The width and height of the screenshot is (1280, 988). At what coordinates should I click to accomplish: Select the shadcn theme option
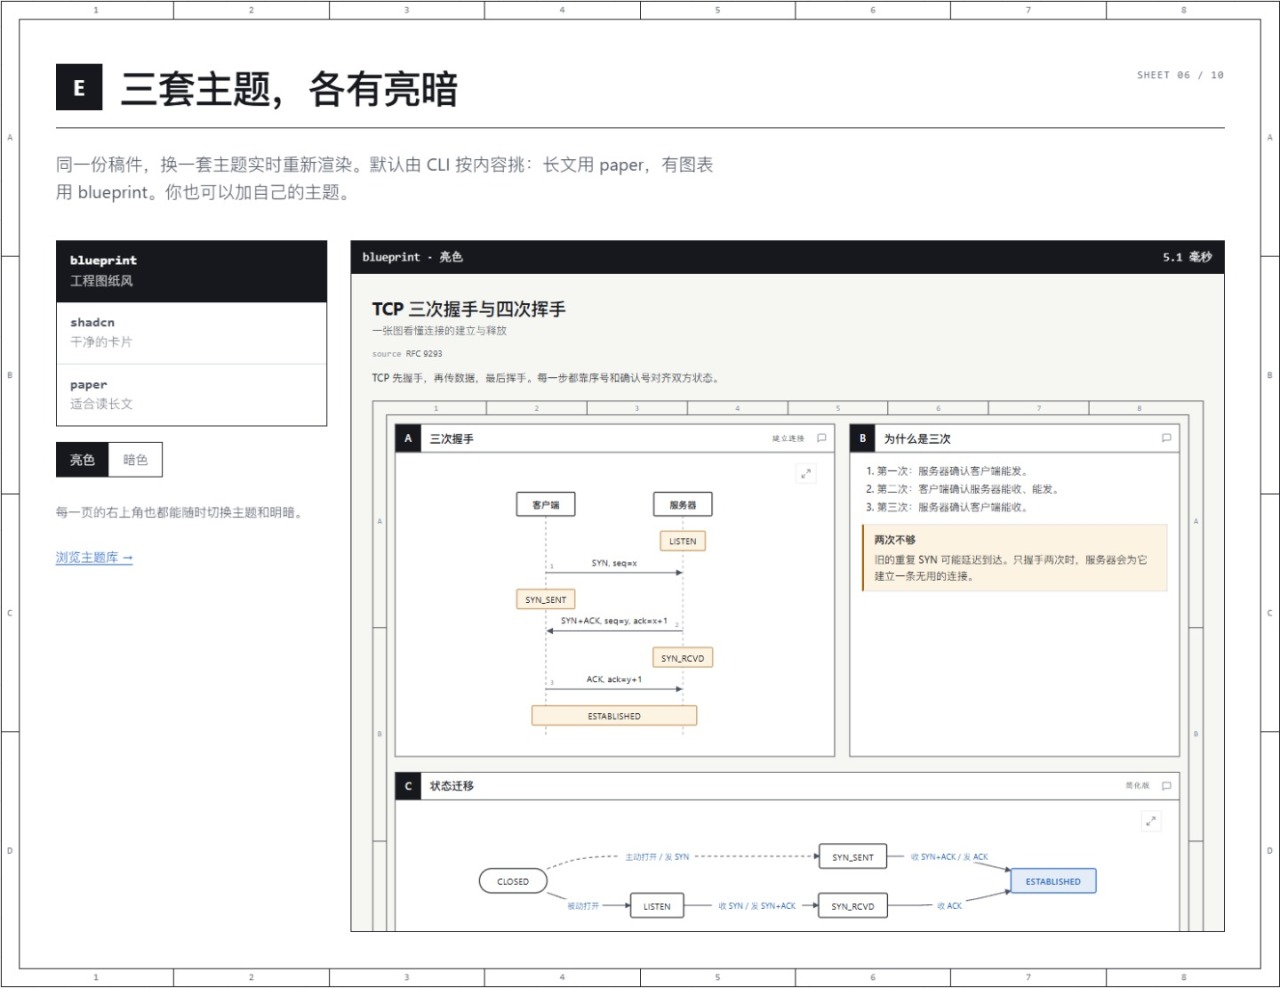click(x=191, y=333)
